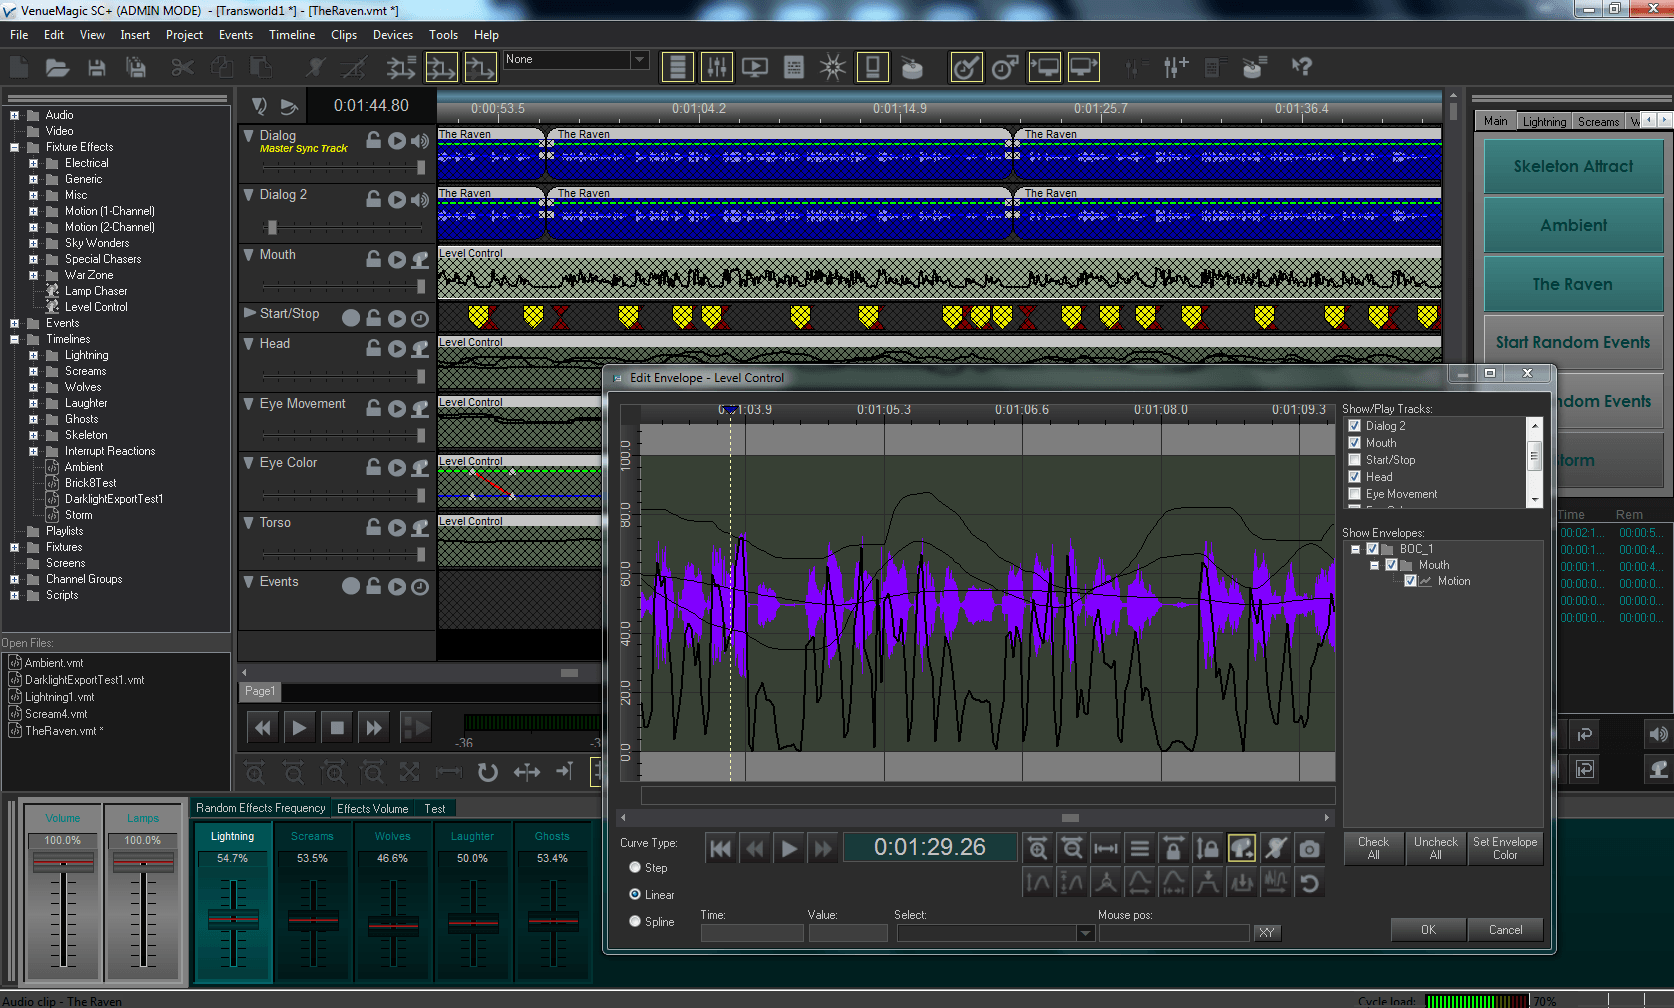Click Start Random Events button
Screen dimensions: 1674x1008
pos(1573,342)
